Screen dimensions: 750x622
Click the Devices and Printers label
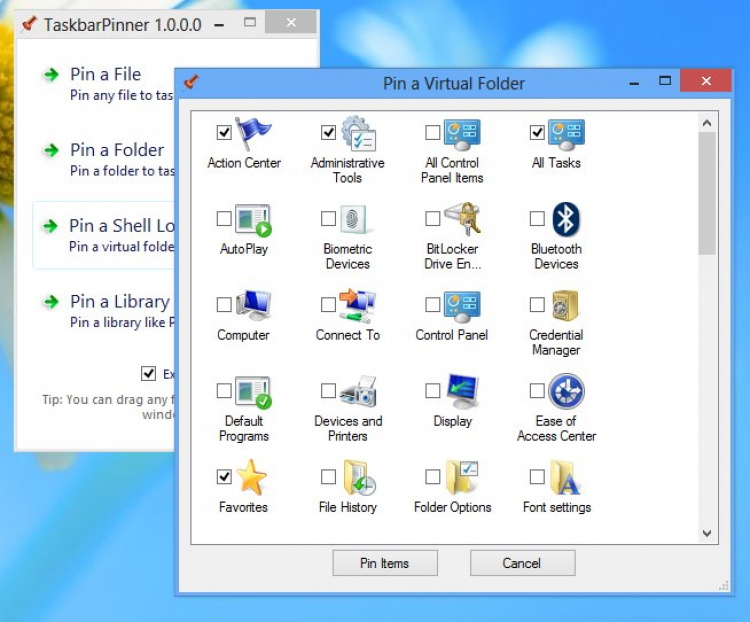[x=348, y=429]
